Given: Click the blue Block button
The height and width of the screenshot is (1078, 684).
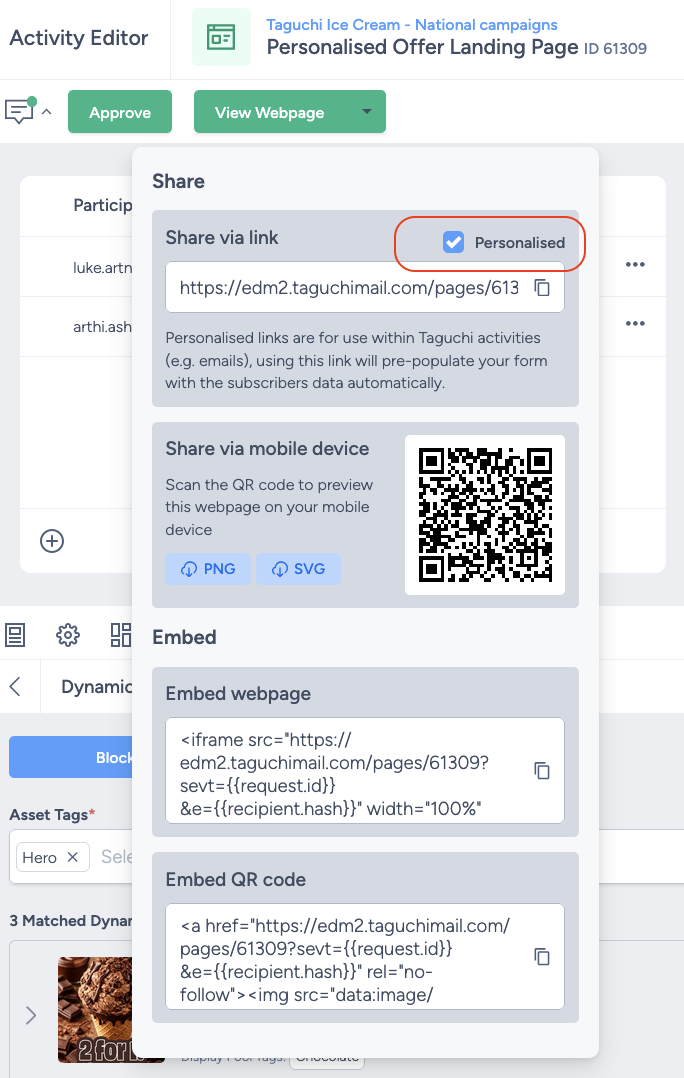Looking at the screenshot, I should coord(71,757).
